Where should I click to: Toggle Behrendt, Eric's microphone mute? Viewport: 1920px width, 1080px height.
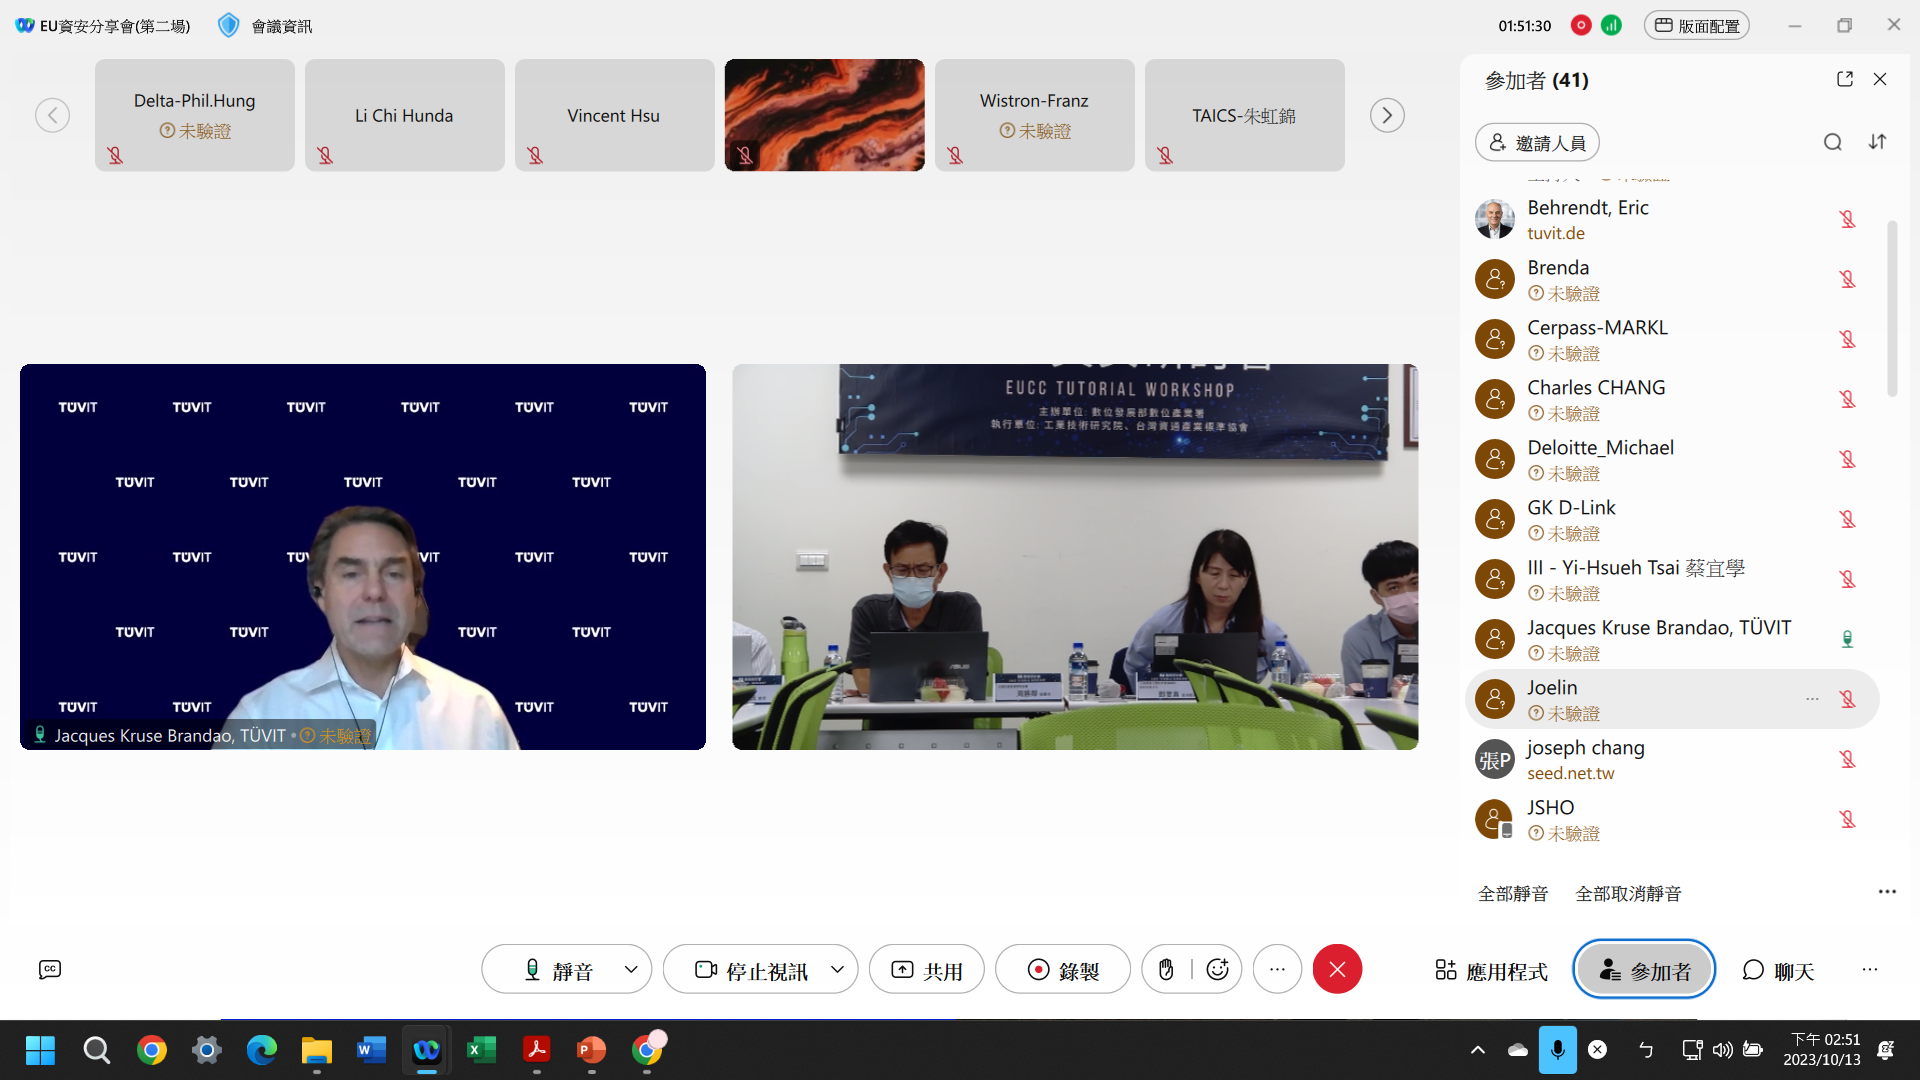coord(1847,219)
